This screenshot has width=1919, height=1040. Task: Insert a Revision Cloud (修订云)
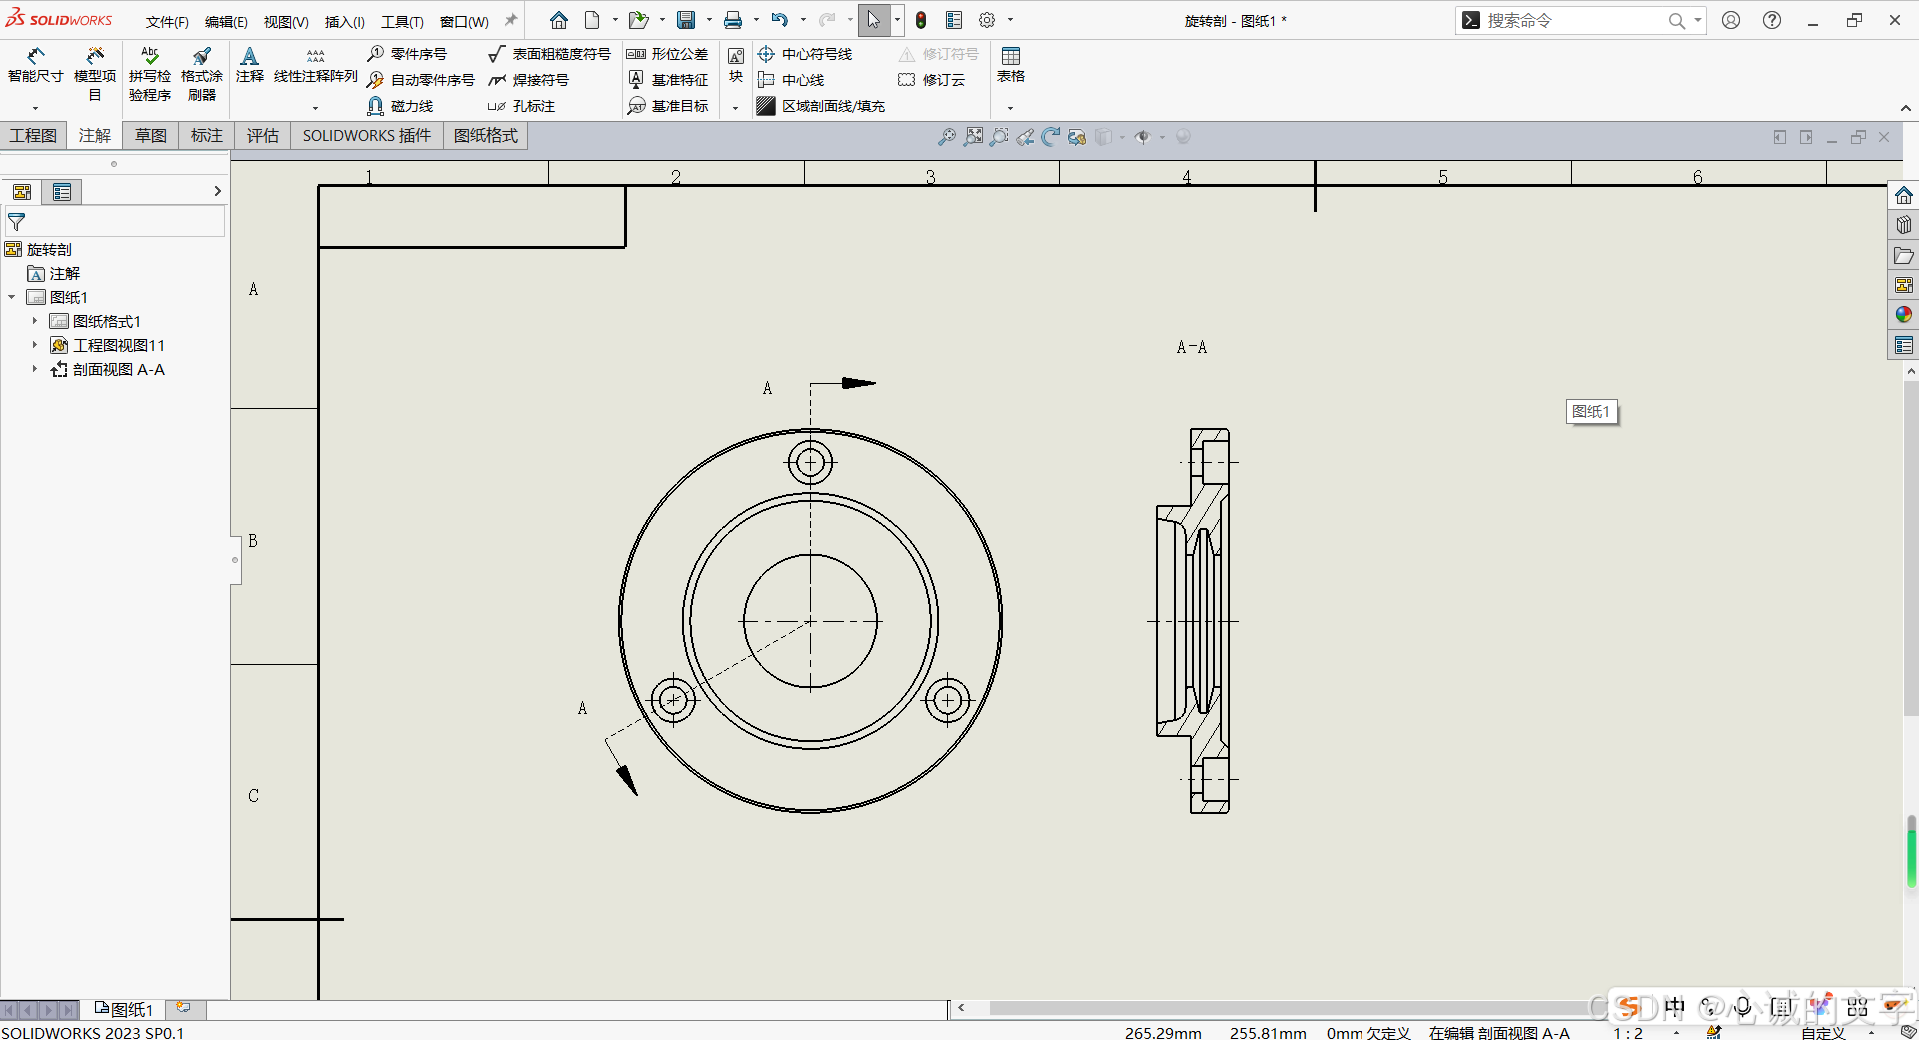coord(932,80)
